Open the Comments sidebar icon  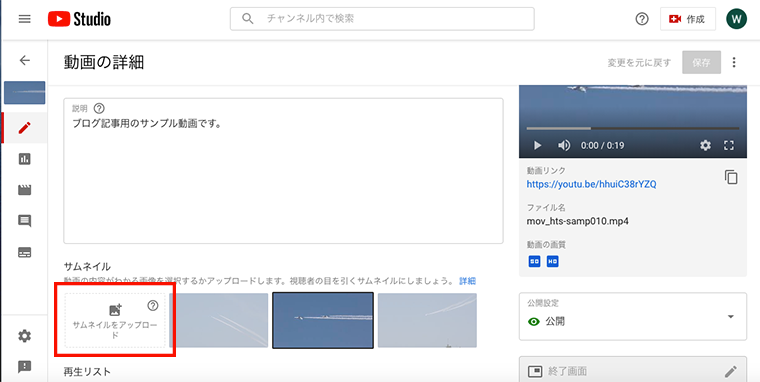coord(25,221)
